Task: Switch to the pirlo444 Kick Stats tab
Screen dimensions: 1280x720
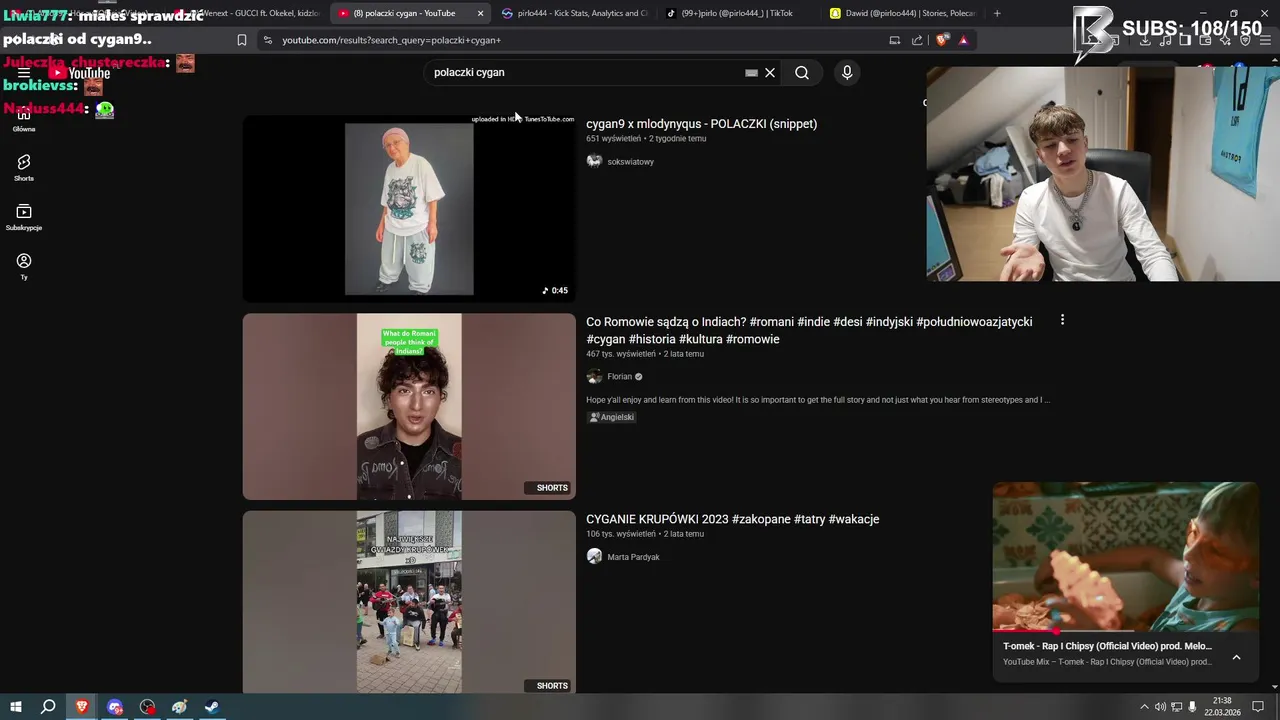Action: 575,13
